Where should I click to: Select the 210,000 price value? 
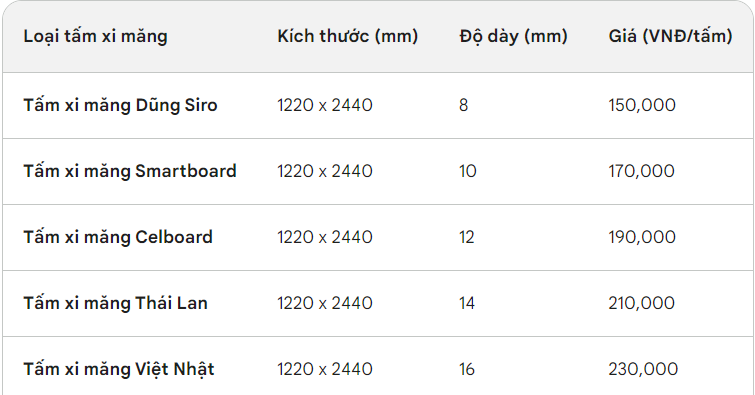click(x=641, y=303)
